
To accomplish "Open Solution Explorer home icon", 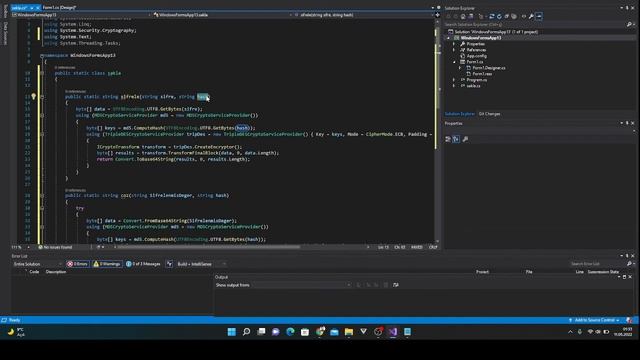I will [463, 16].
